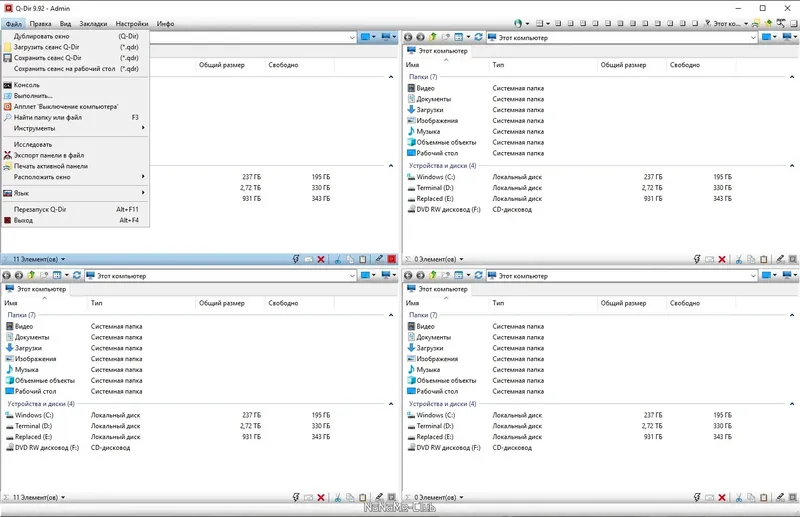The height and width of the screenshot is (517, 800).
Task: Open the Настройки menu
Action: click(x=132, y=23)
